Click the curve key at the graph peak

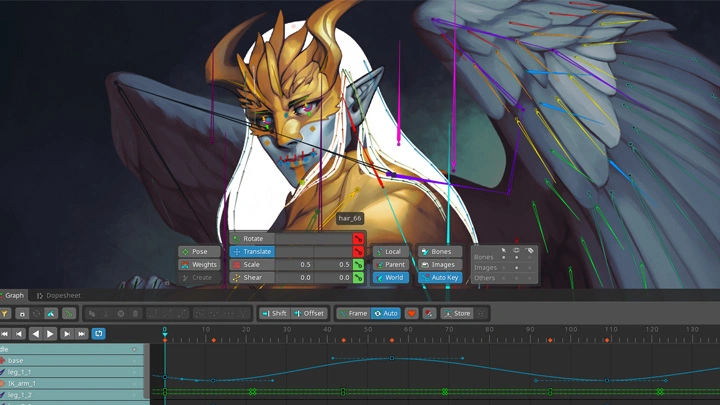[x=392, y=358]
